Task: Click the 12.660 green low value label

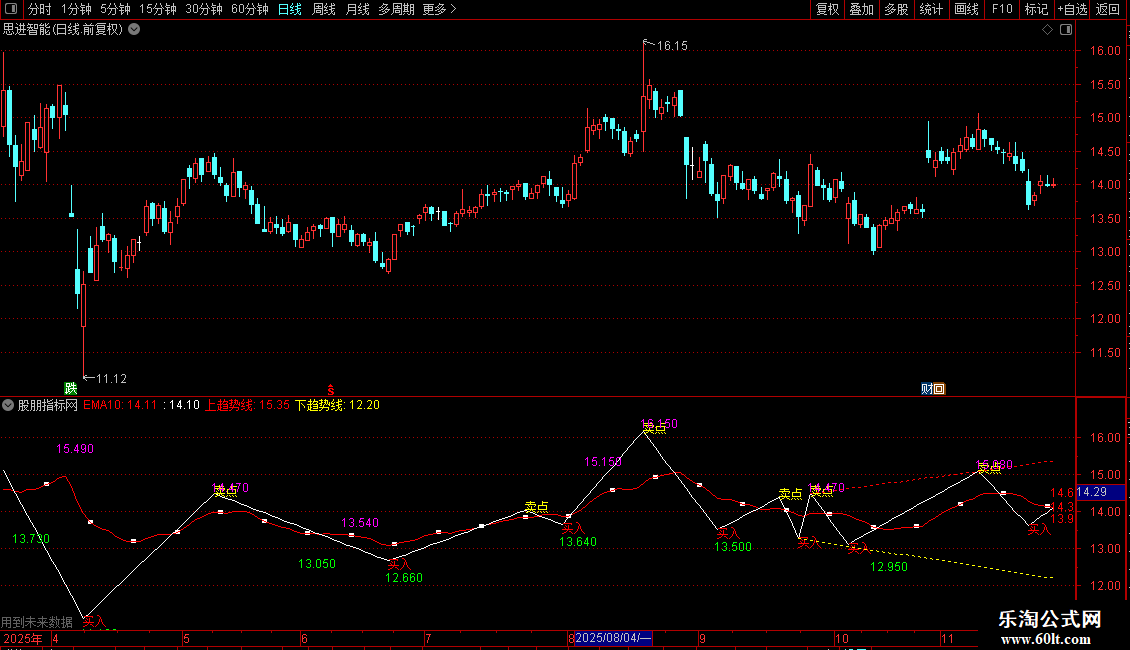Action: click(404, 578)
